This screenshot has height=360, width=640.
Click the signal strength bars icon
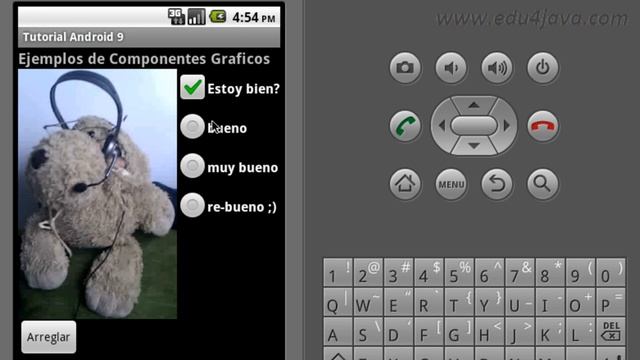point(196,17)
